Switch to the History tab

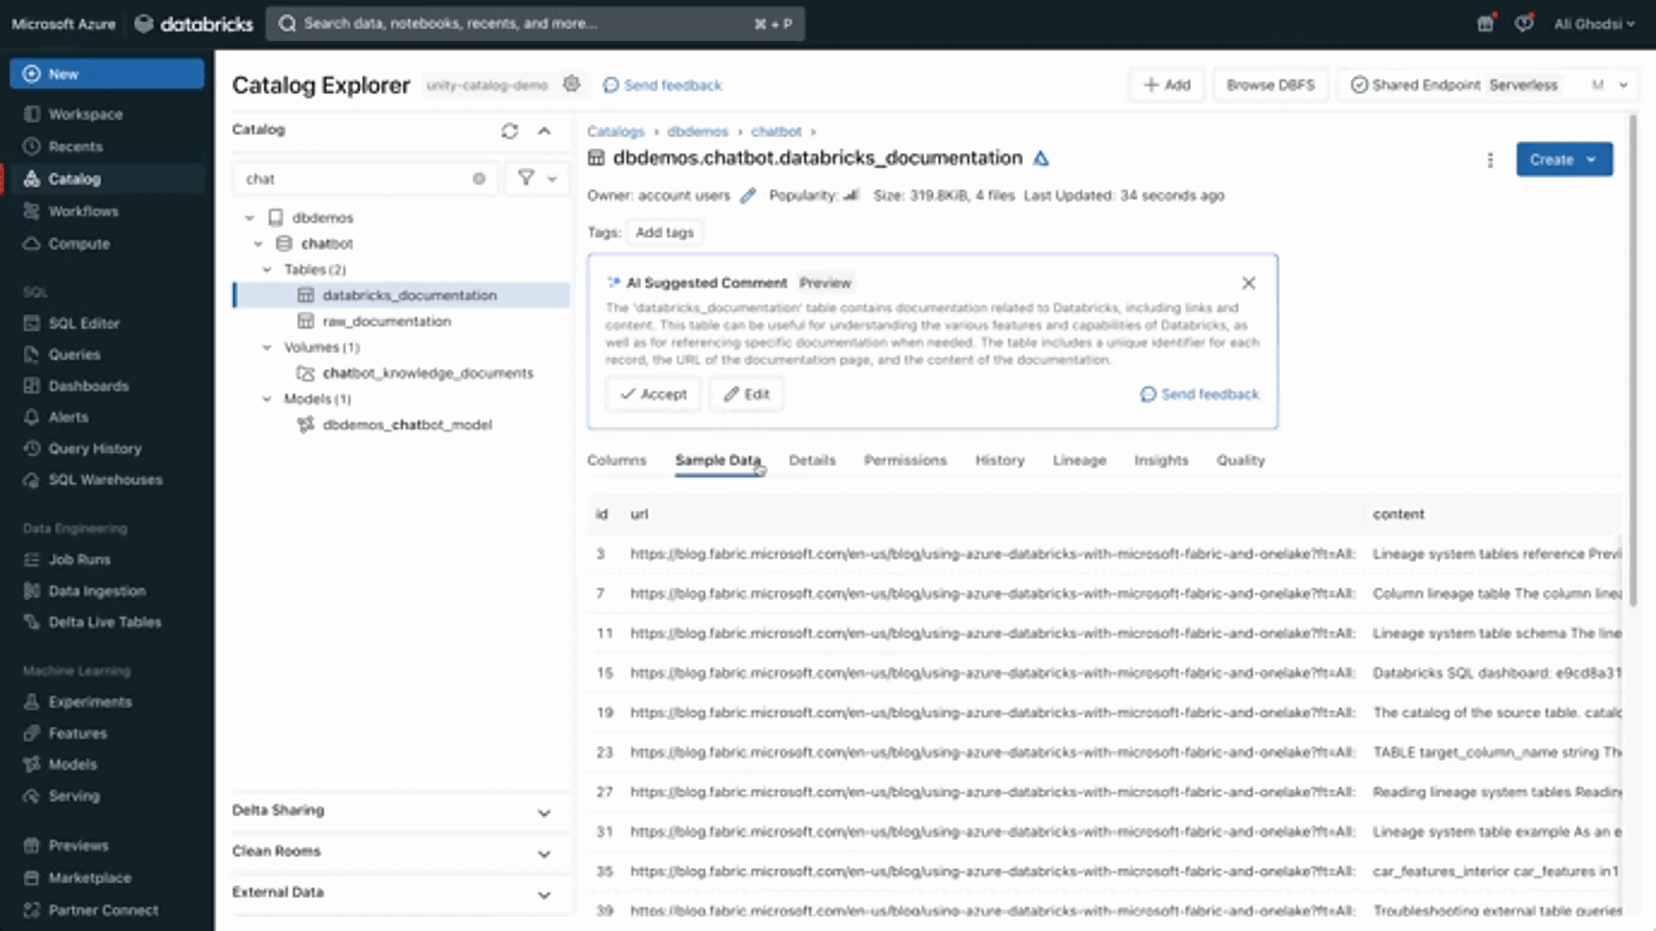[1000, 460]
